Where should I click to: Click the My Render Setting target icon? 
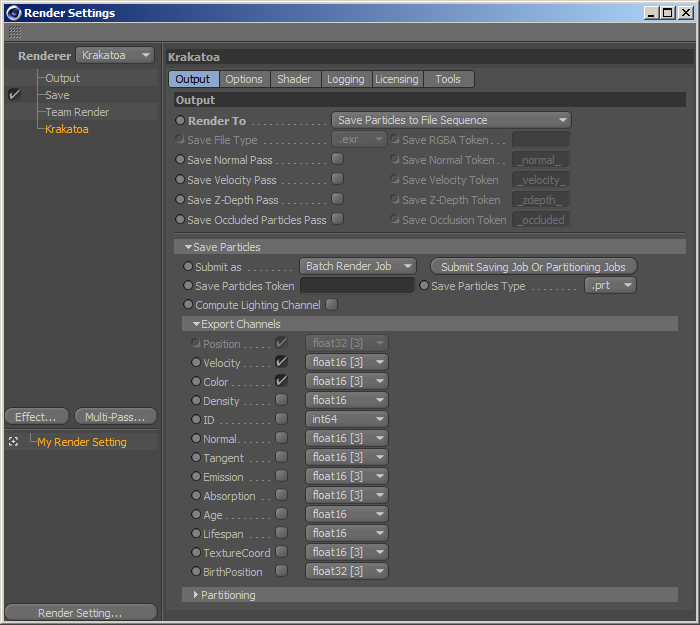(13, 442)
